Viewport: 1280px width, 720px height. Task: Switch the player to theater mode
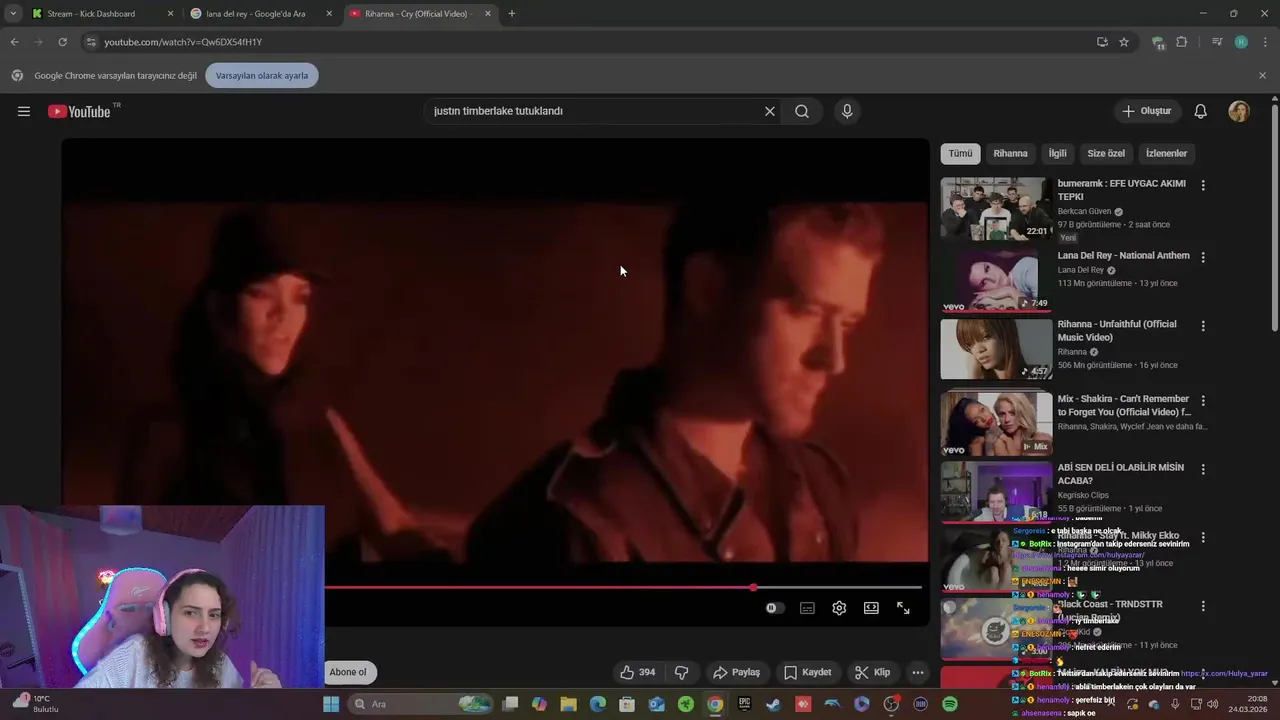point(871,608)
